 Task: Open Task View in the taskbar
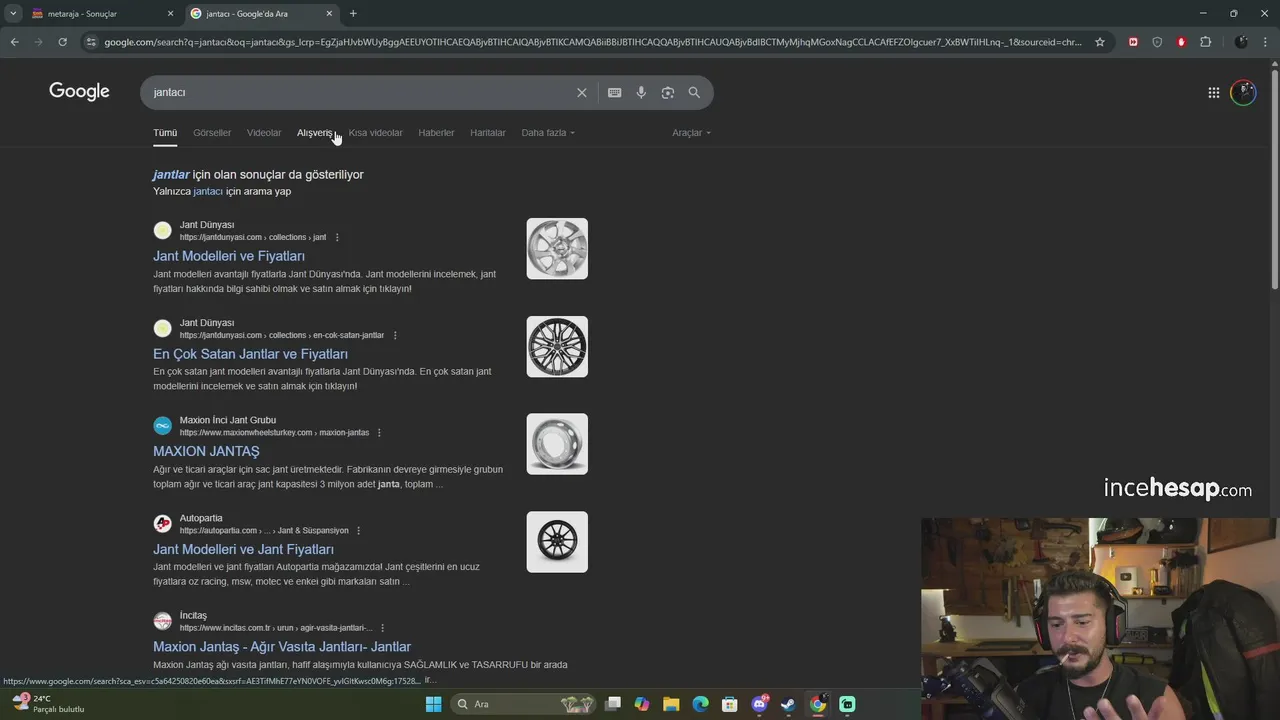613,704
